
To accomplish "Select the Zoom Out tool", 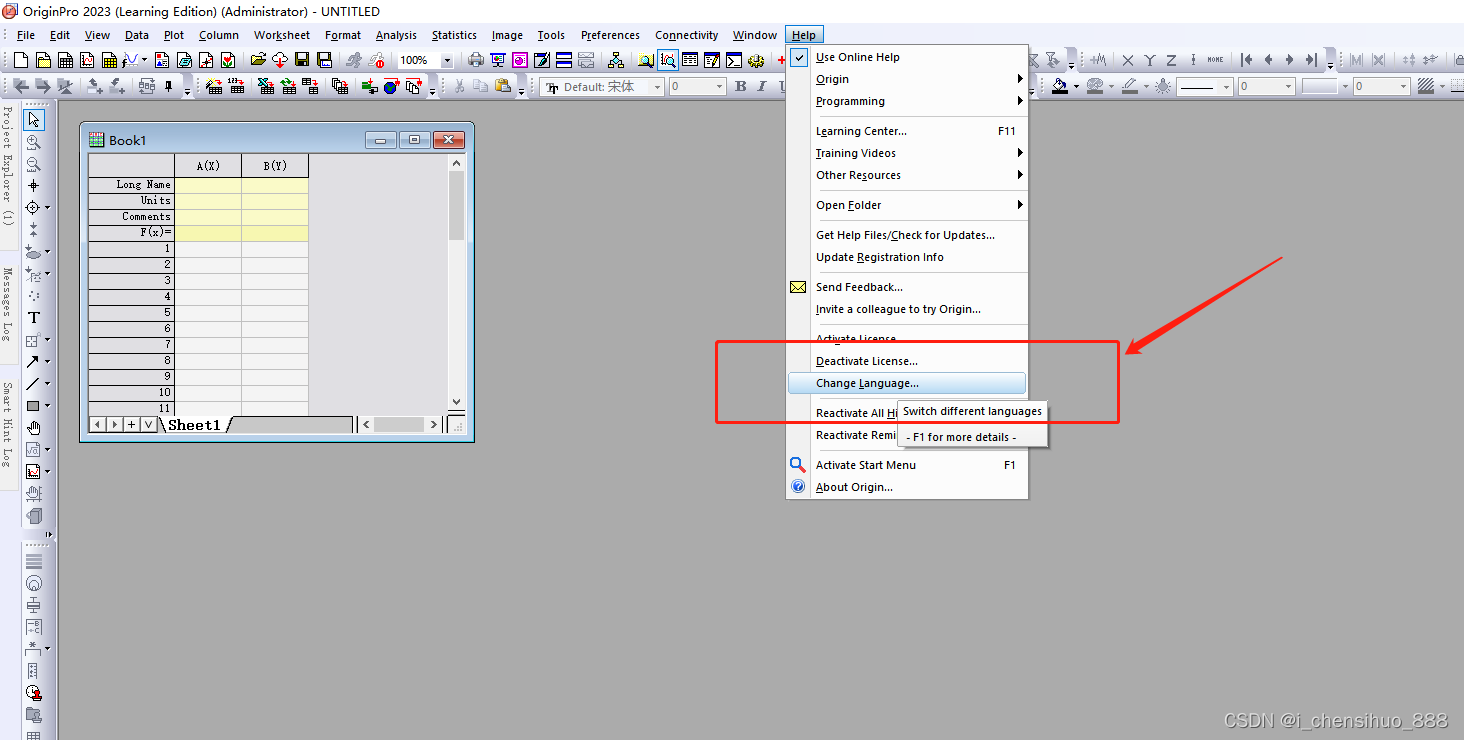I will pyautogui.click(x=34, y=164).
